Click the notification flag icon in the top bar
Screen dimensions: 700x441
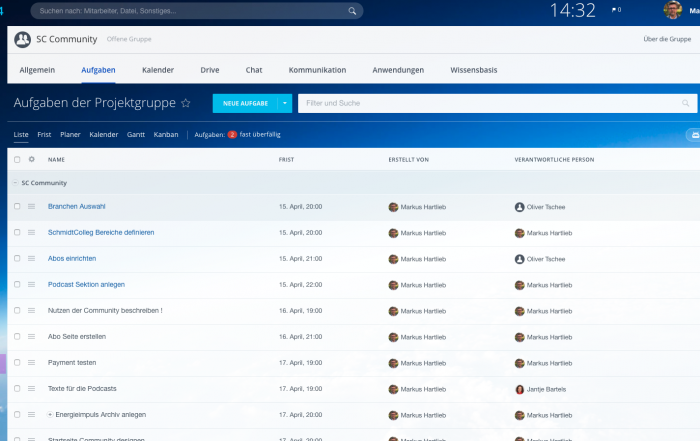615,10
